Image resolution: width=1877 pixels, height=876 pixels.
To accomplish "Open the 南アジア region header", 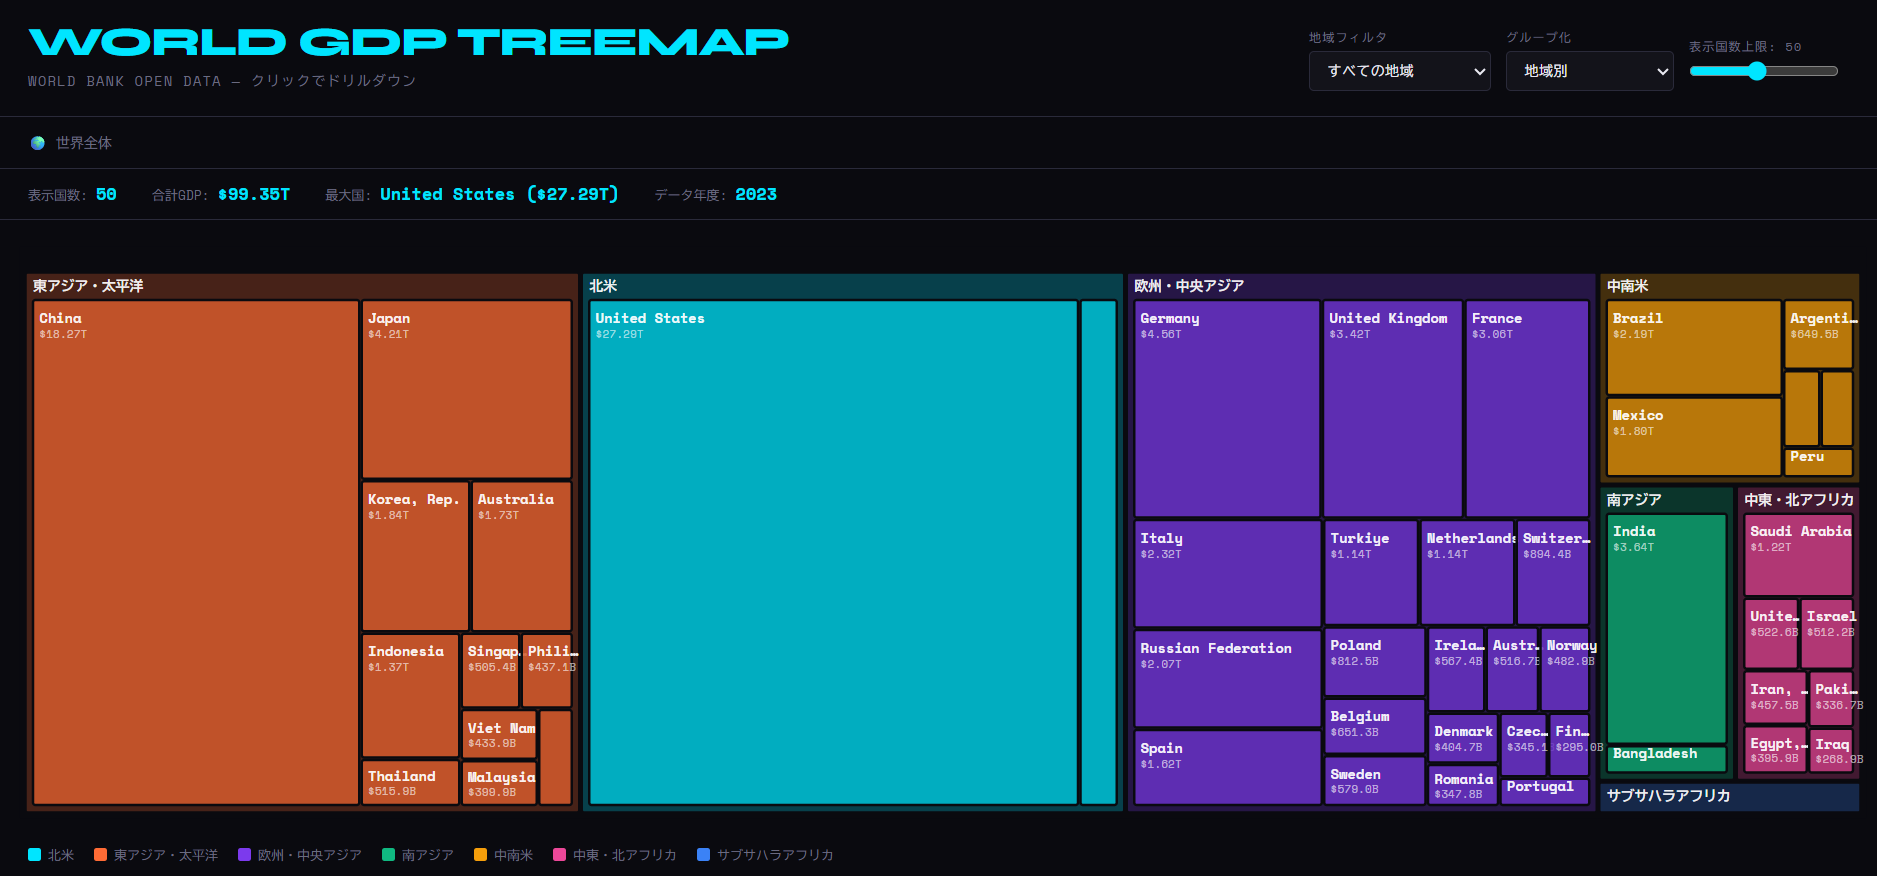I will [1634, 500].
